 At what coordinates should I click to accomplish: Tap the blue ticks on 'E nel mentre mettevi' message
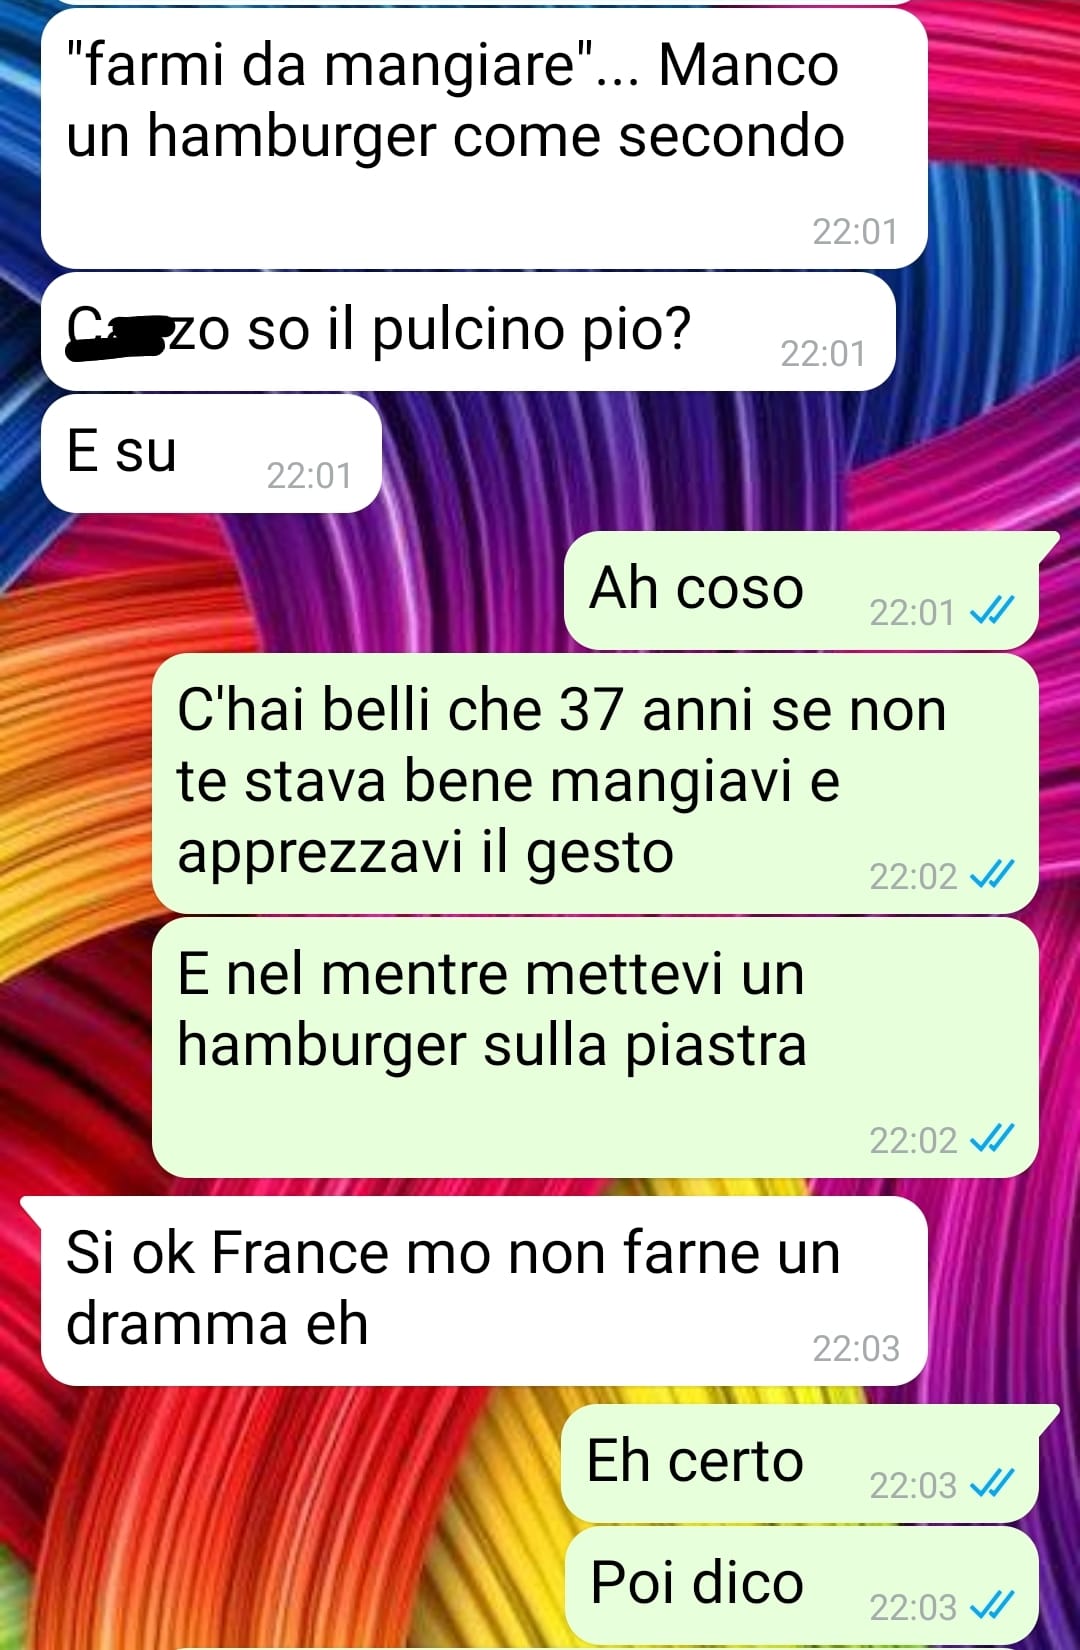pyautogui.click(x=993, y=1138)
